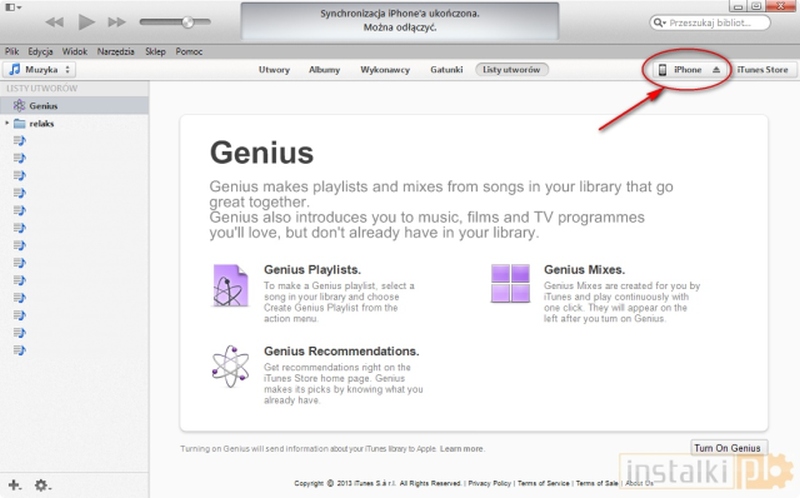Click the fast forward next track button
This screenshot has width=800, height=498.
pos(117,22)
